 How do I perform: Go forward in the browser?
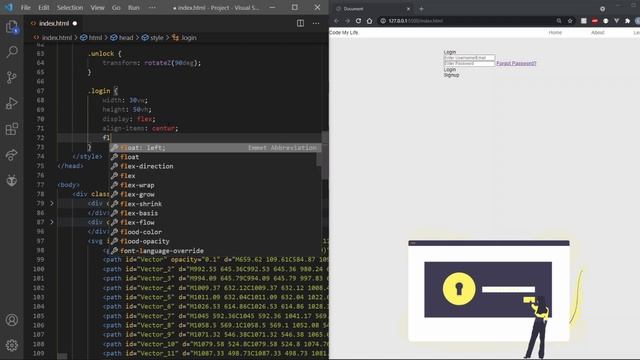point(347,21)
